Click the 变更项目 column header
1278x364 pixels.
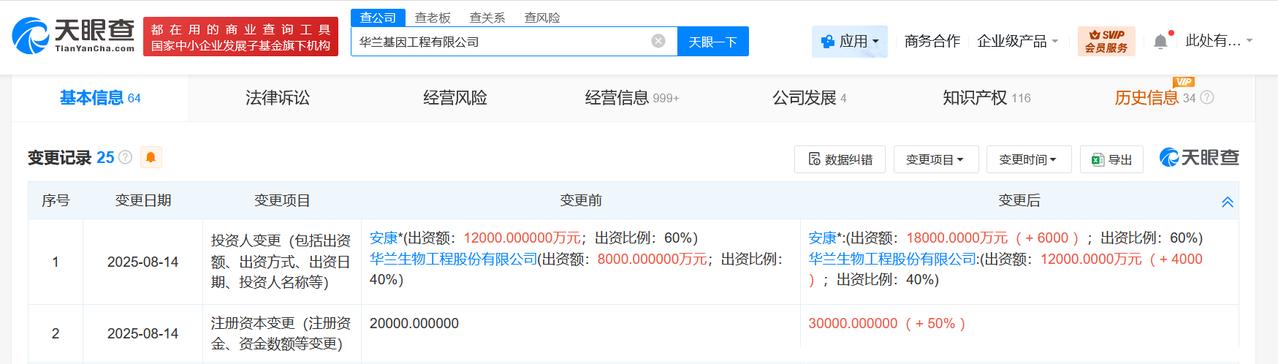(282, 201)
